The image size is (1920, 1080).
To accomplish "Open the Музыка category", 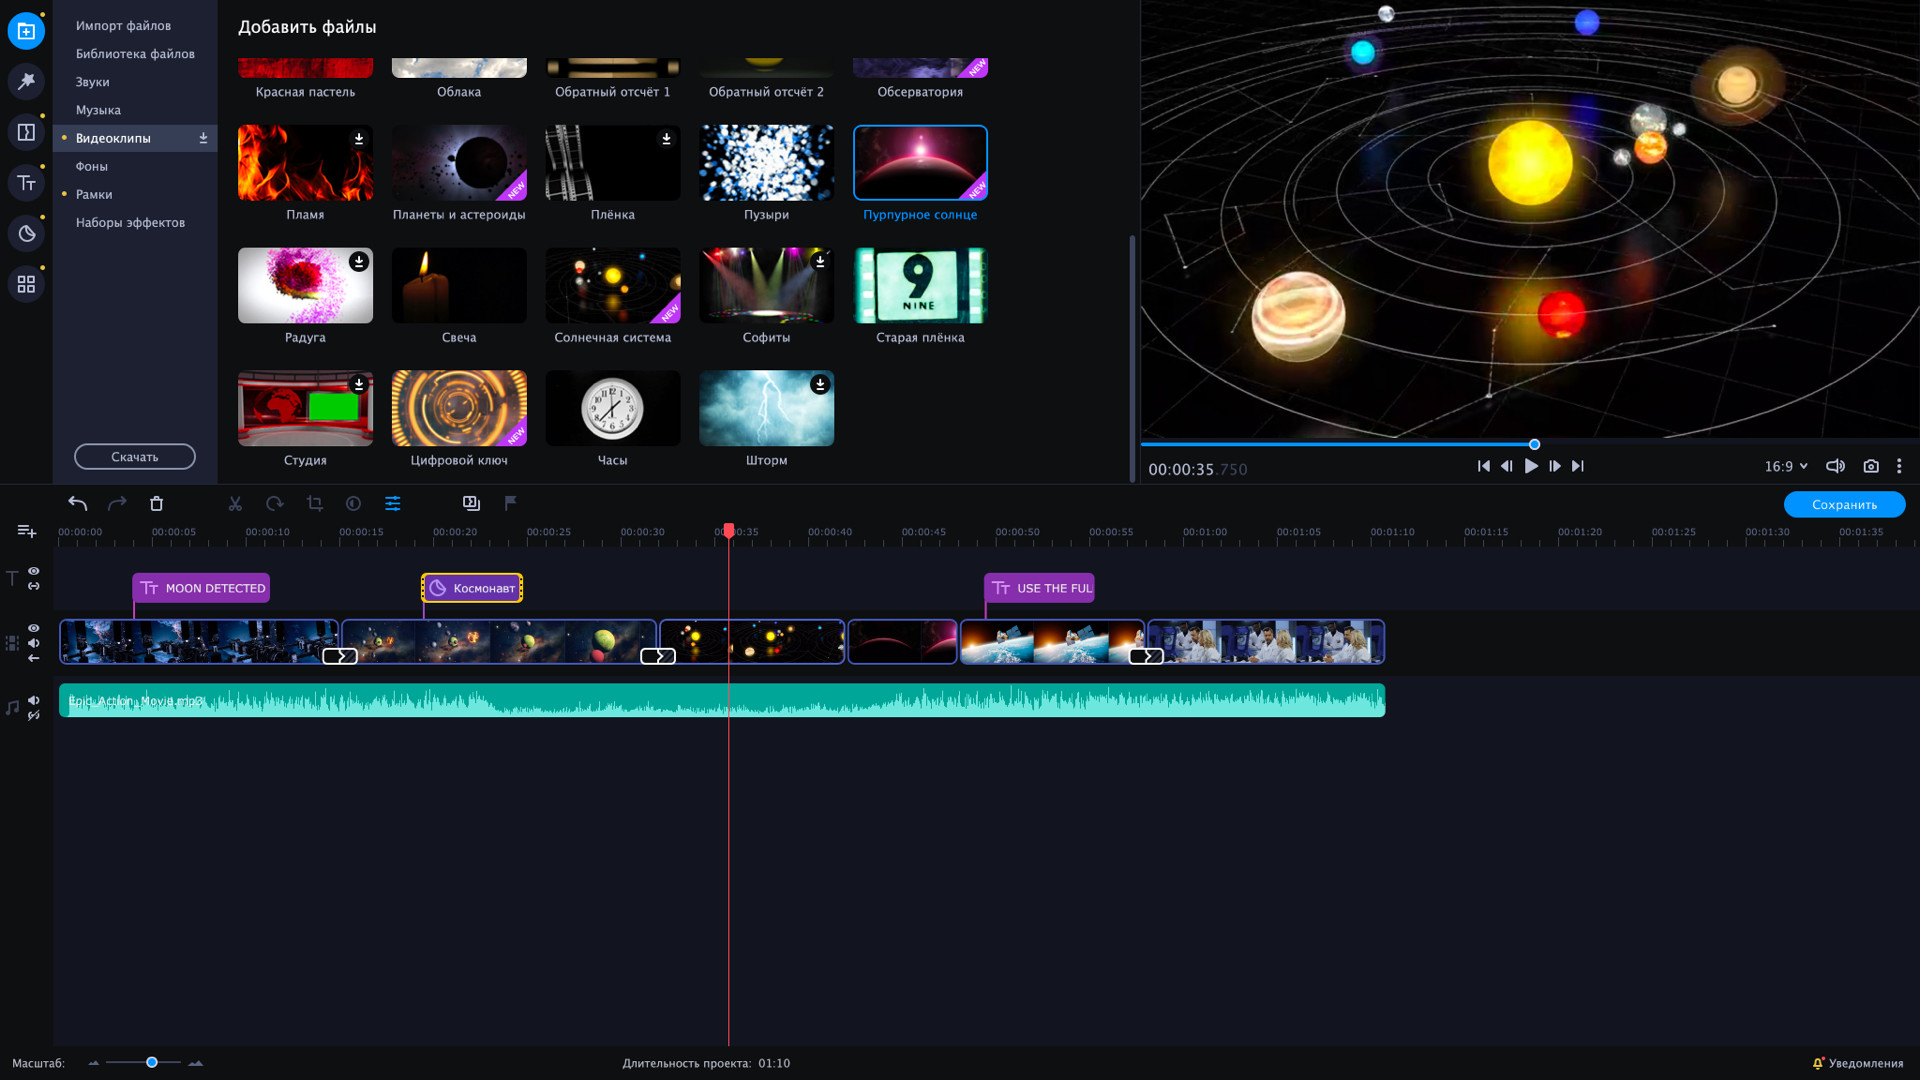I will click(x=98, y=110).
